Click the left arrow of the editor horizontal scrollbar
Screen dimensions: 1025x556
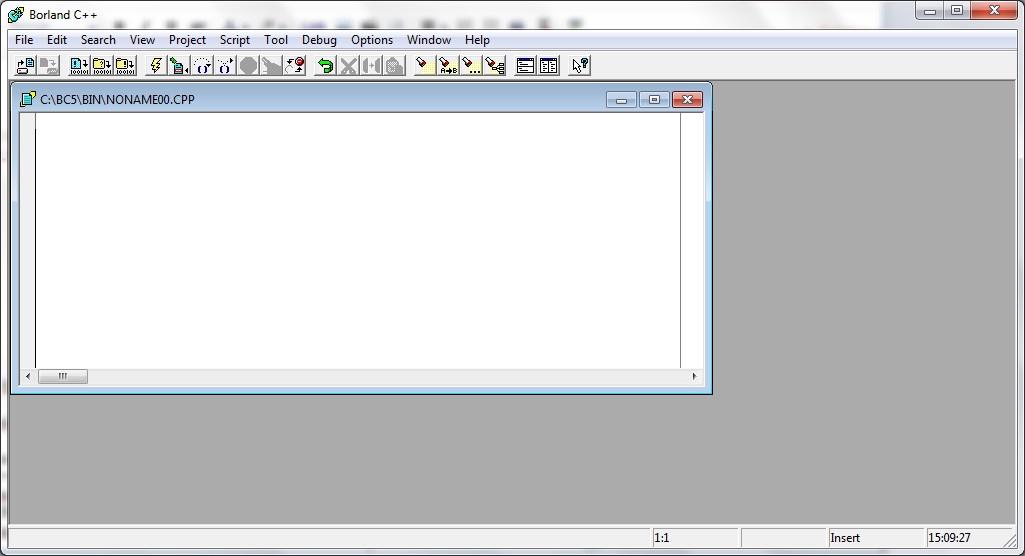tap(28, 376)
